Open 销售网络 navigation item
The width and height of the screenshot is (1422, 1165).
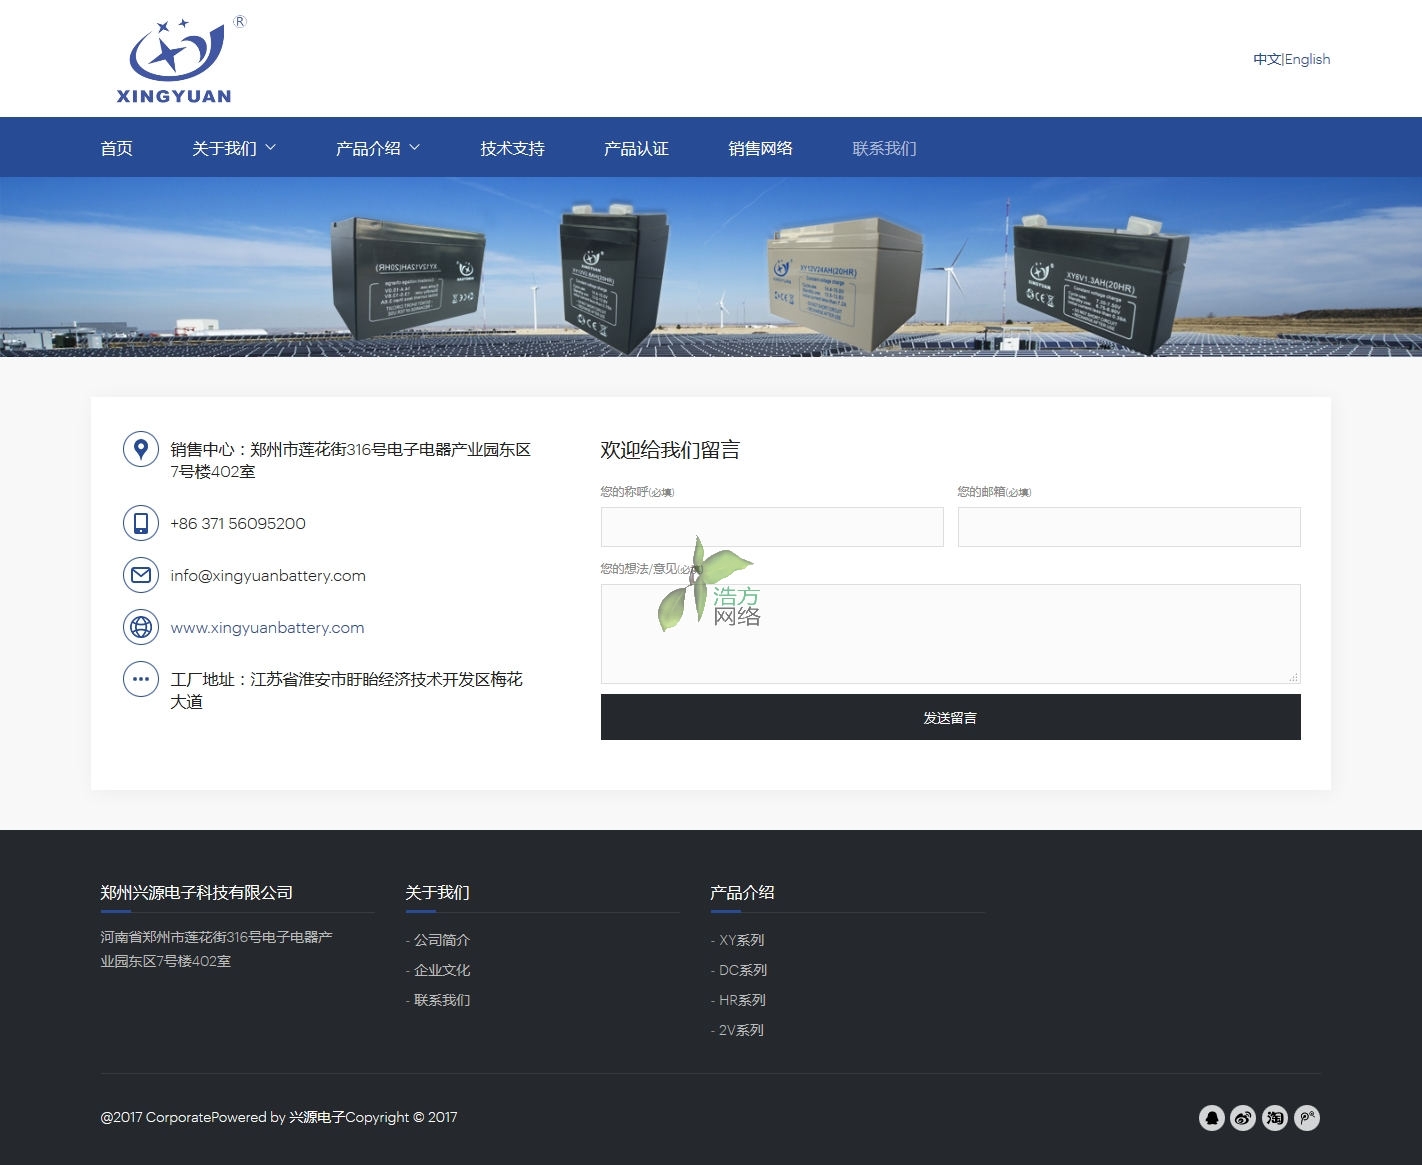(x=760, y=148)
